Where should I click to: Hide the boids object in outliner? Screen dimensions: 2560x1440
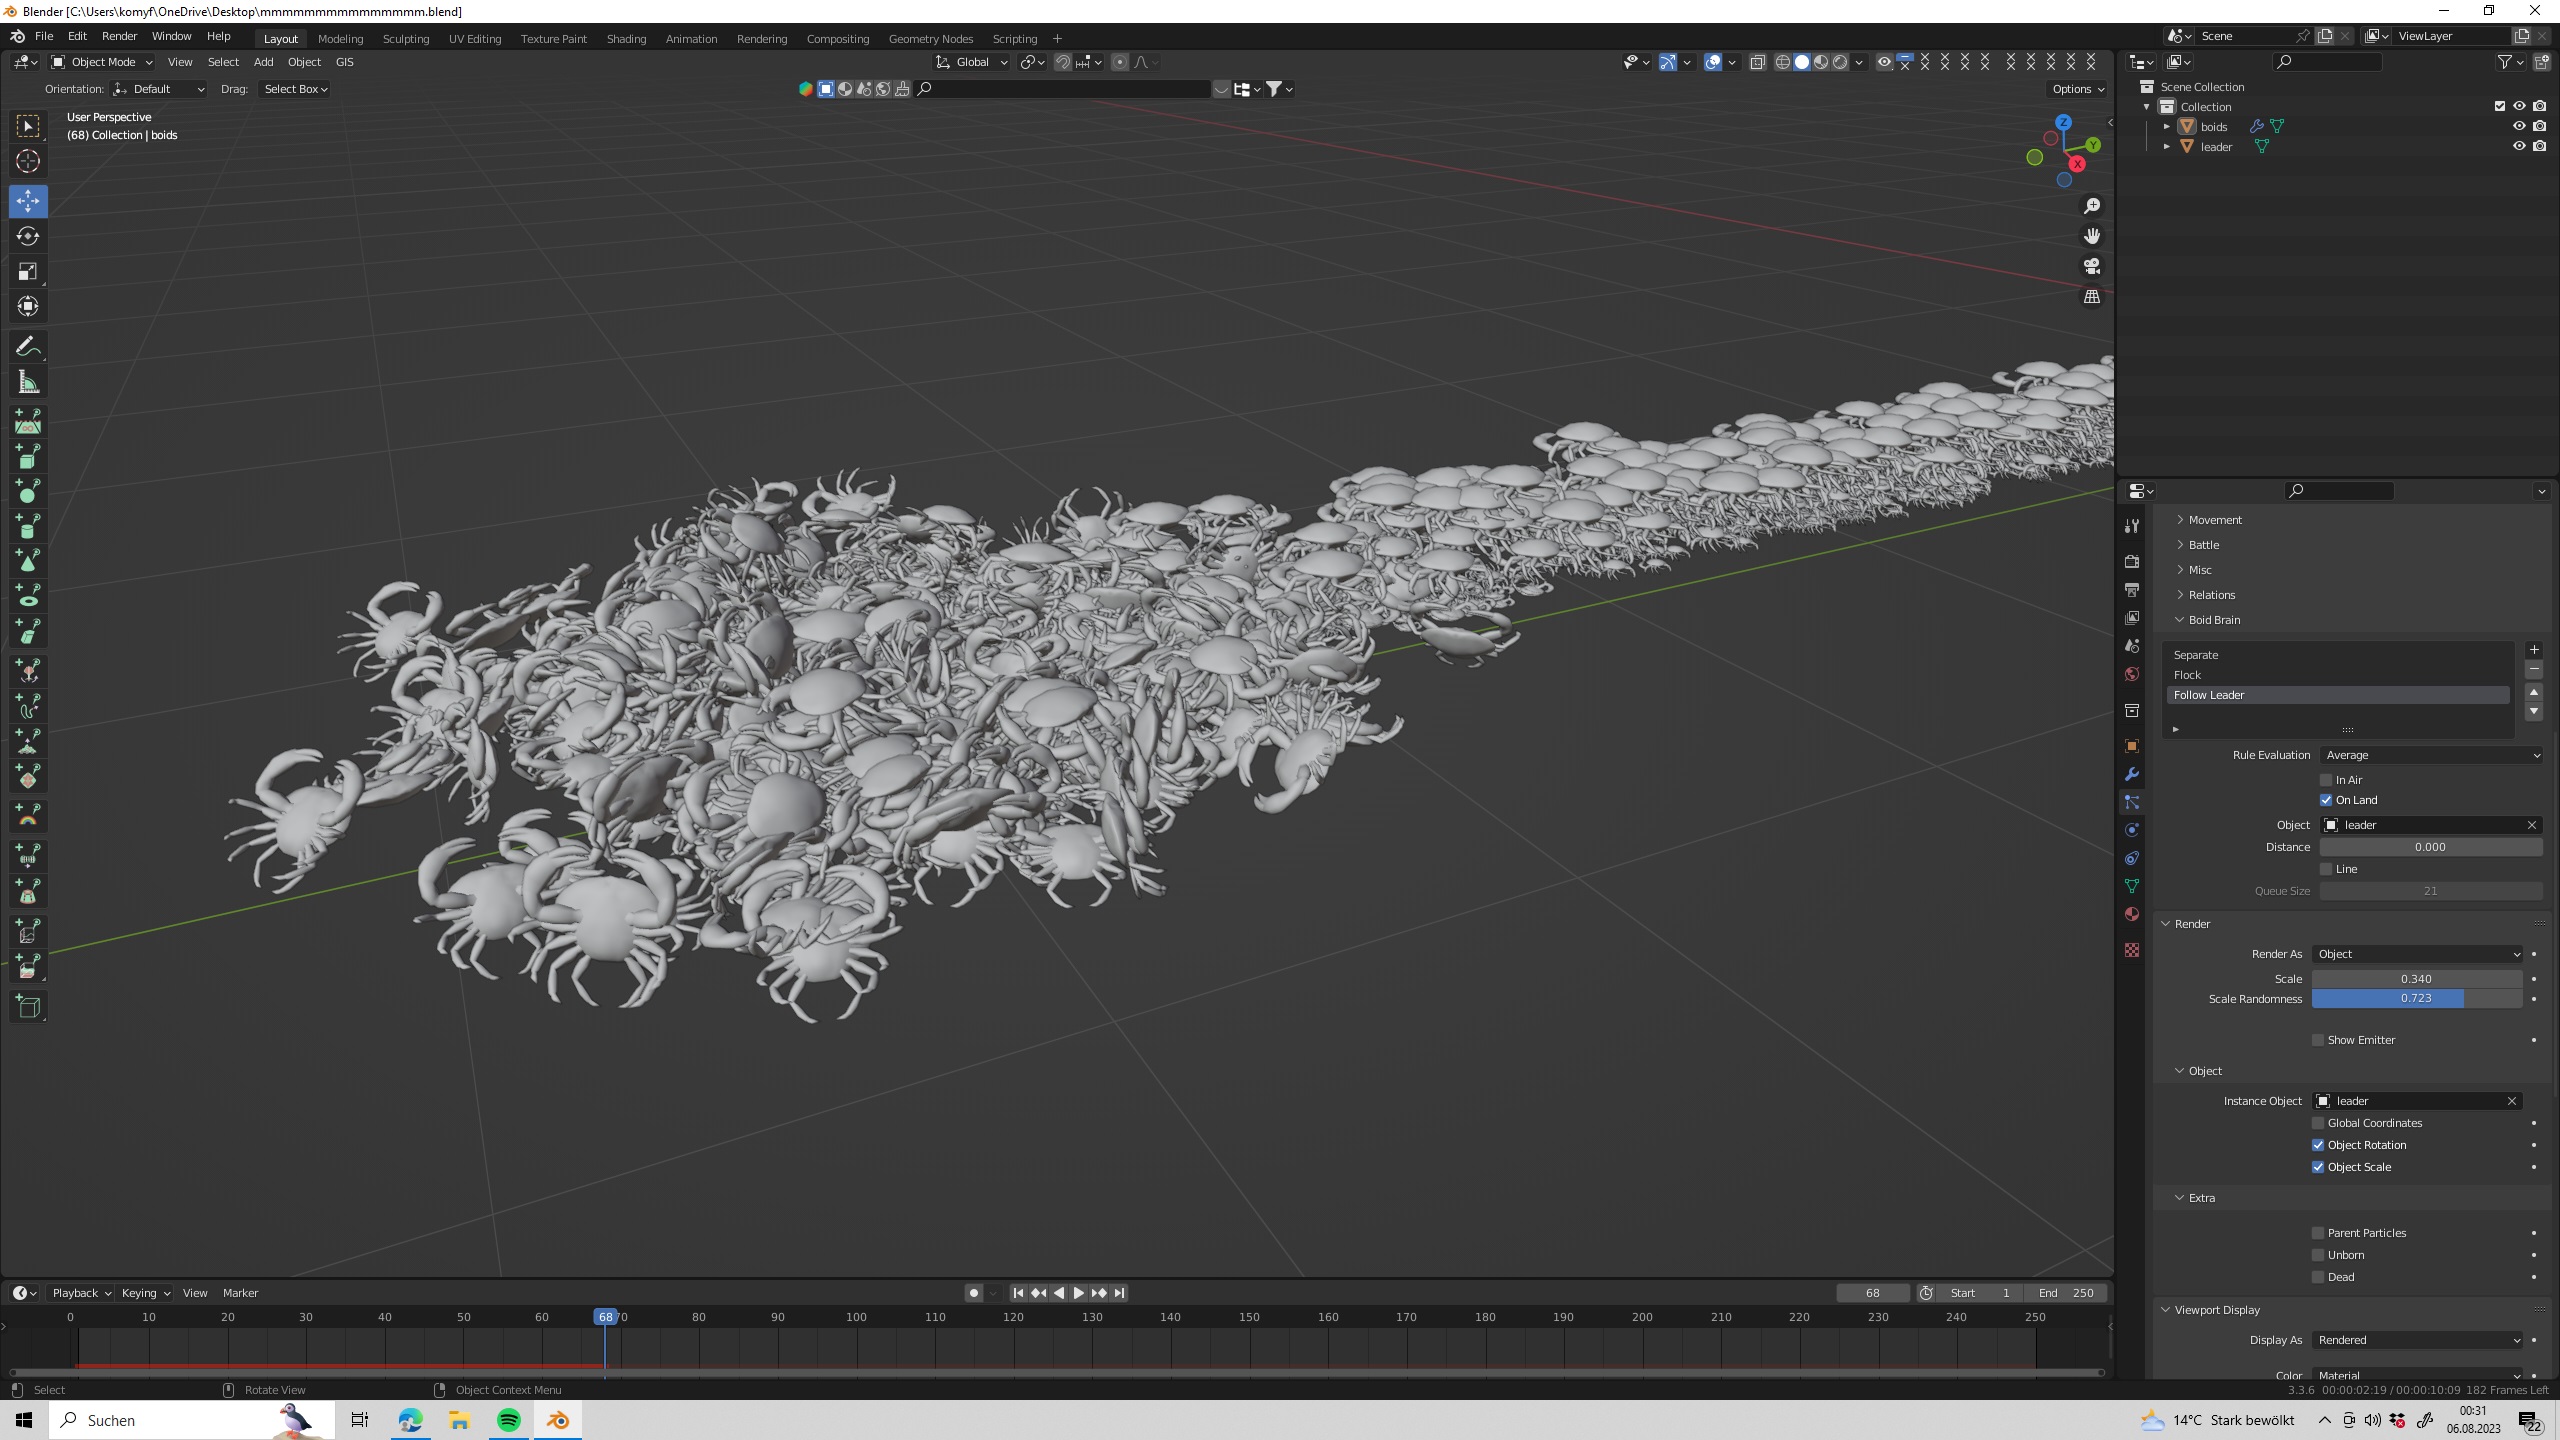tap(2519, 126)
